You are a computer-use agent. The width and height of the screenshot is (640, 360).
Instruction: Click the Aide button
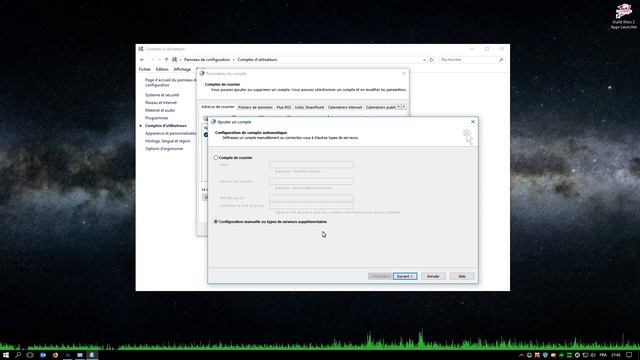462,276
